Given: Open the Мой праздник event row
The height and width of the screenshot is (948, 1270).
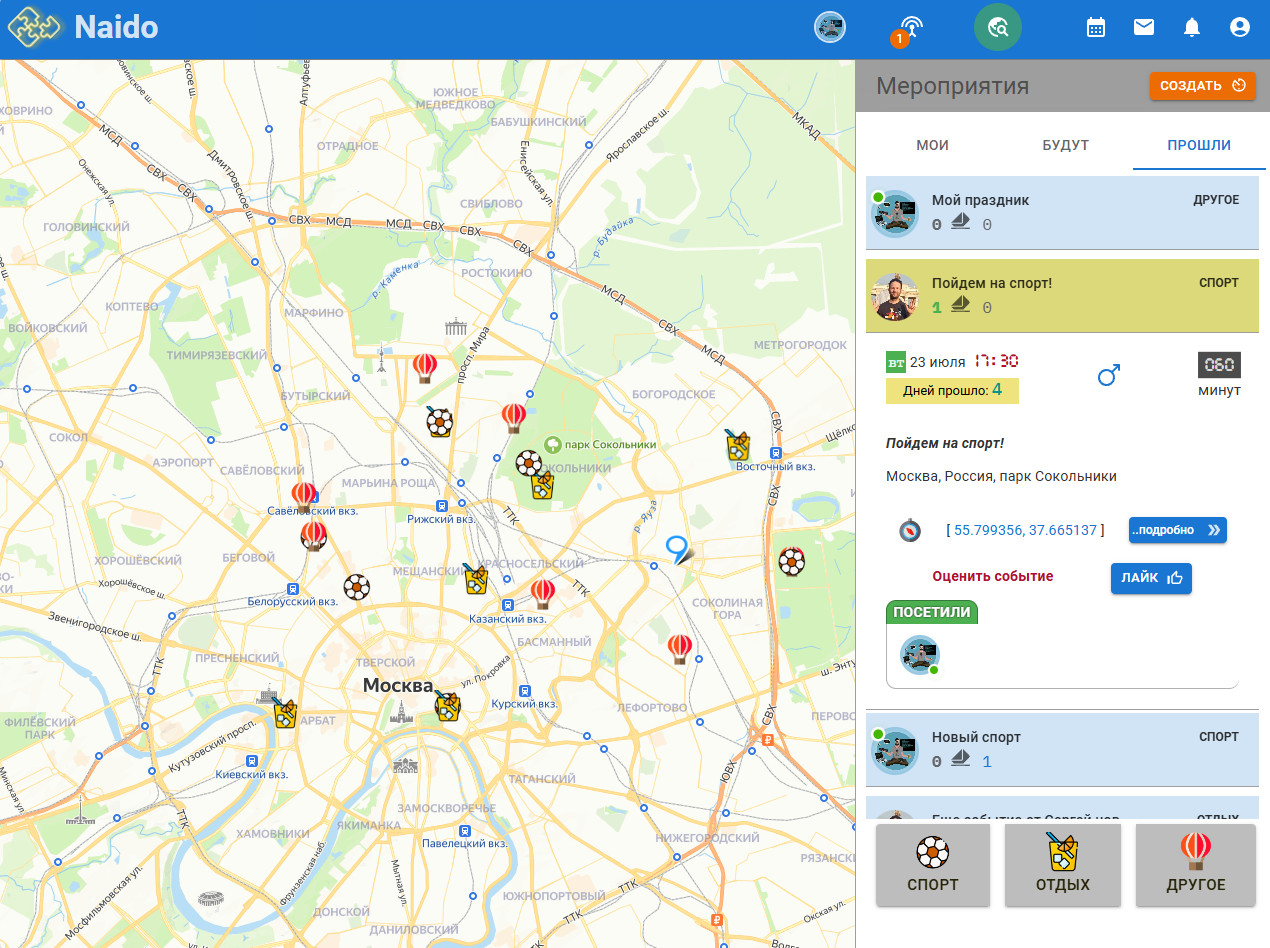Looking at the screenshot, I should point(1062,213).
